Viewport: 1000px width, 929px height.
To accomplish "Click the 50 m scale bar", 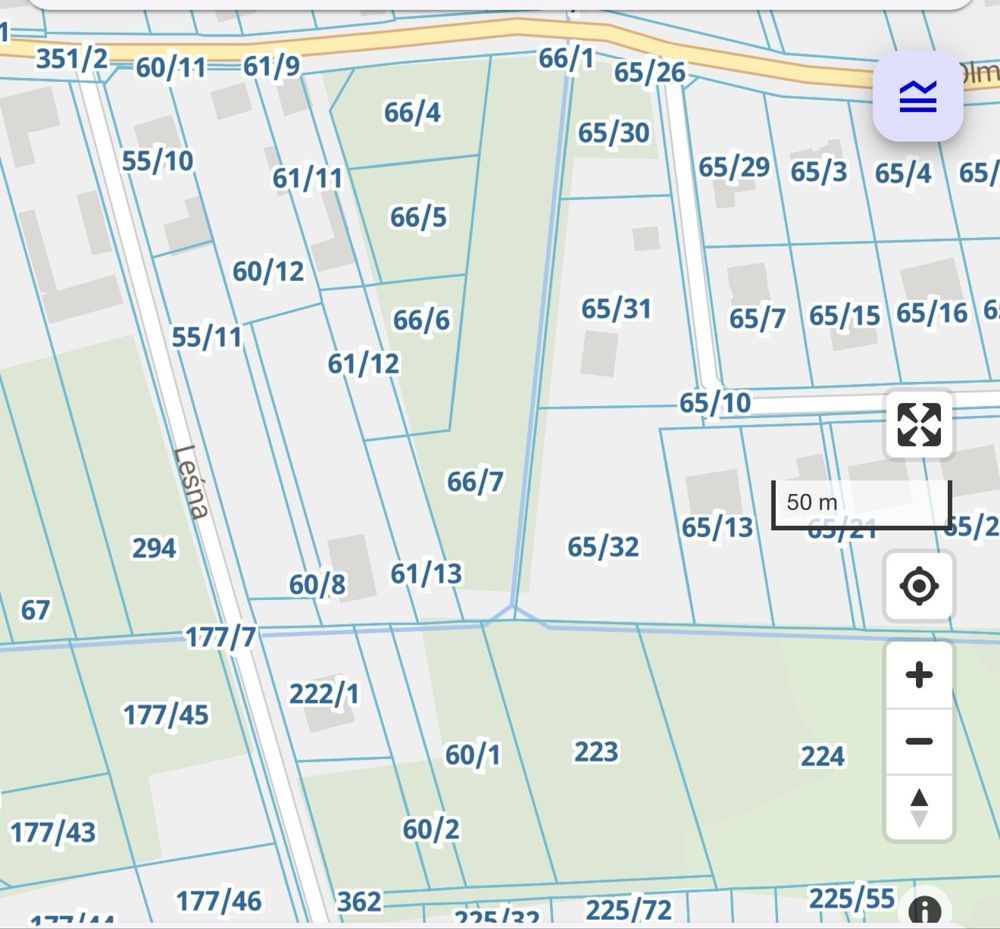I will (861, 504).
